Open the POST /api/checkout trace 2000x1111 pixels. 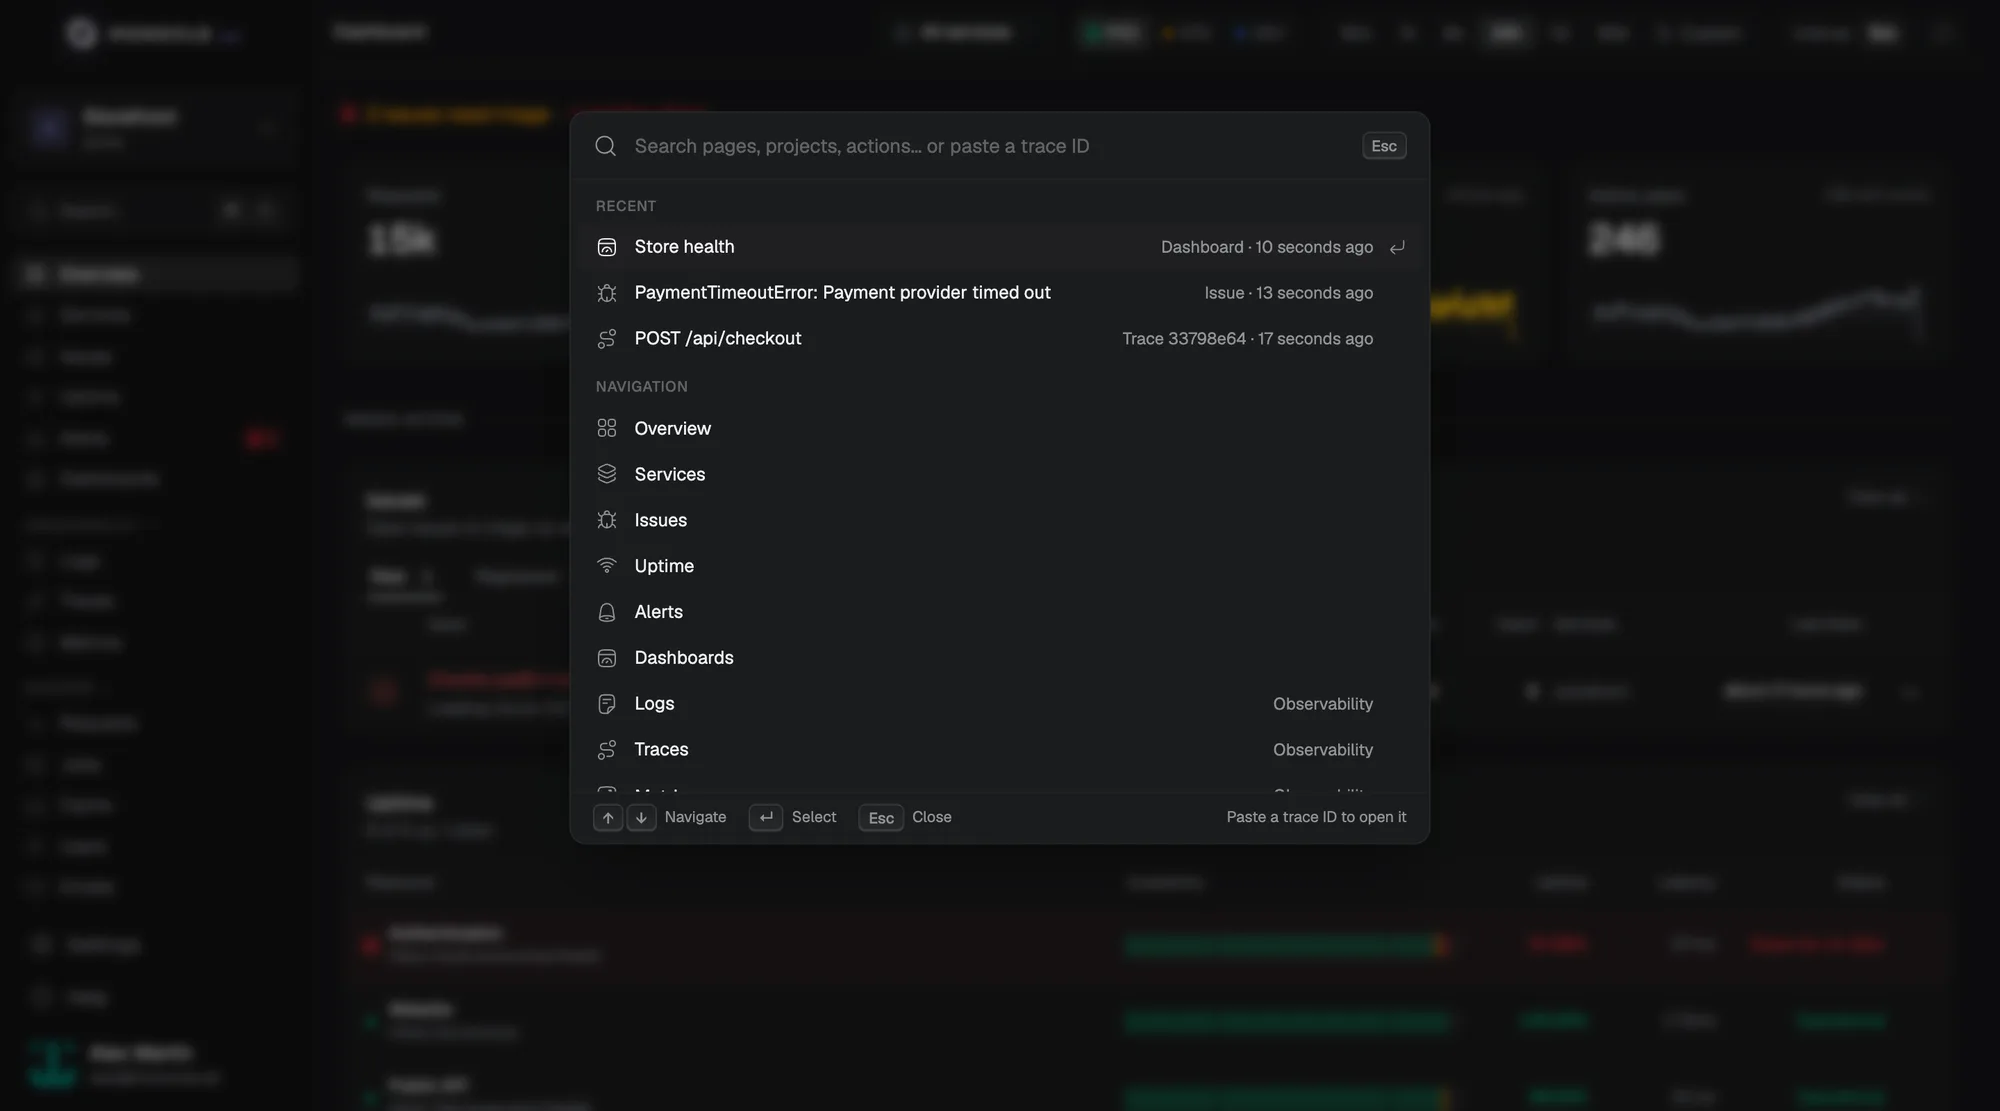tap(1000, 339)
